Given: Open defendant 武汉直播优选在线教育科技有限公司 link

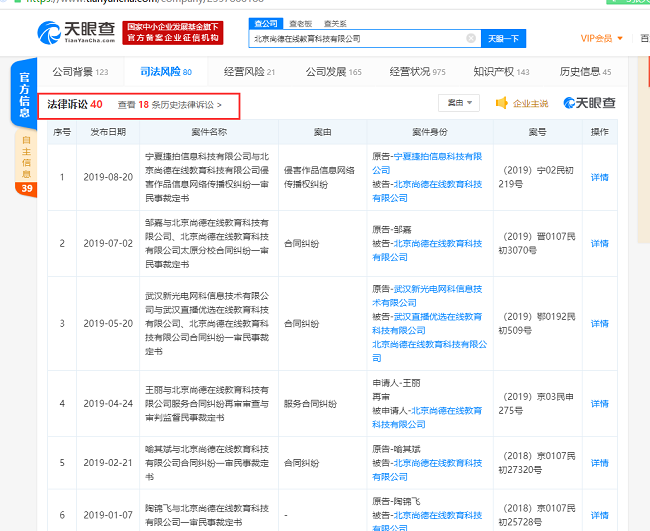Looking at the screenshot, I should click(427, 323).
